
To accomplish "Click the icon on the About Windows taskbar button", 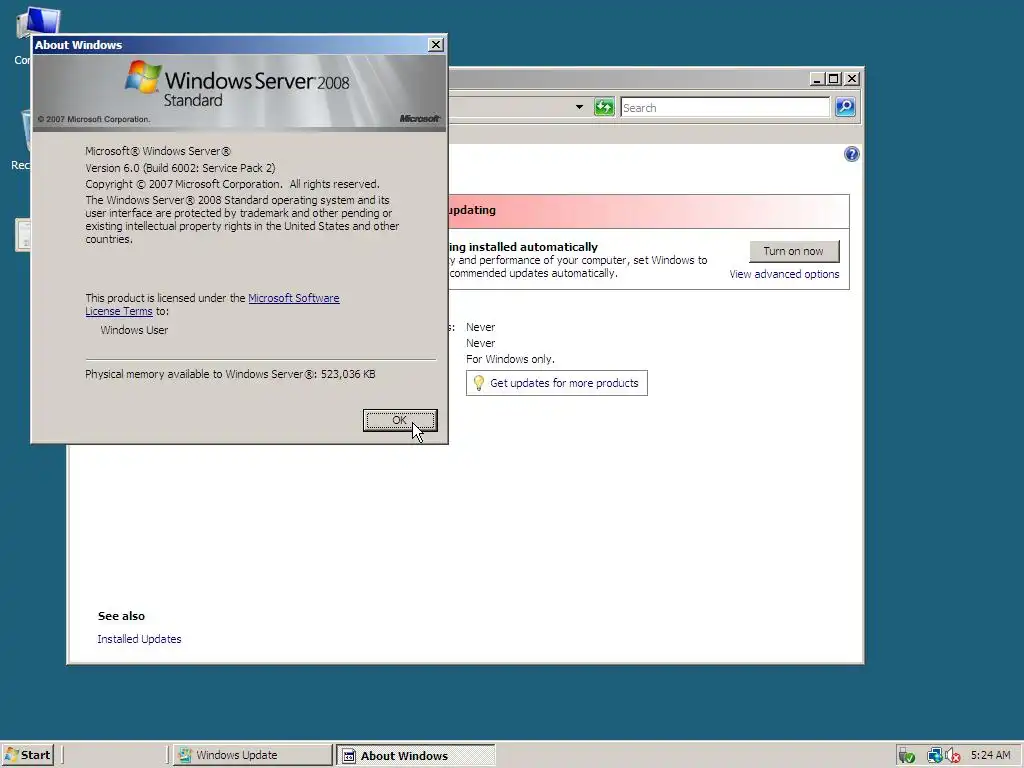I will click(x=349, y=756).
